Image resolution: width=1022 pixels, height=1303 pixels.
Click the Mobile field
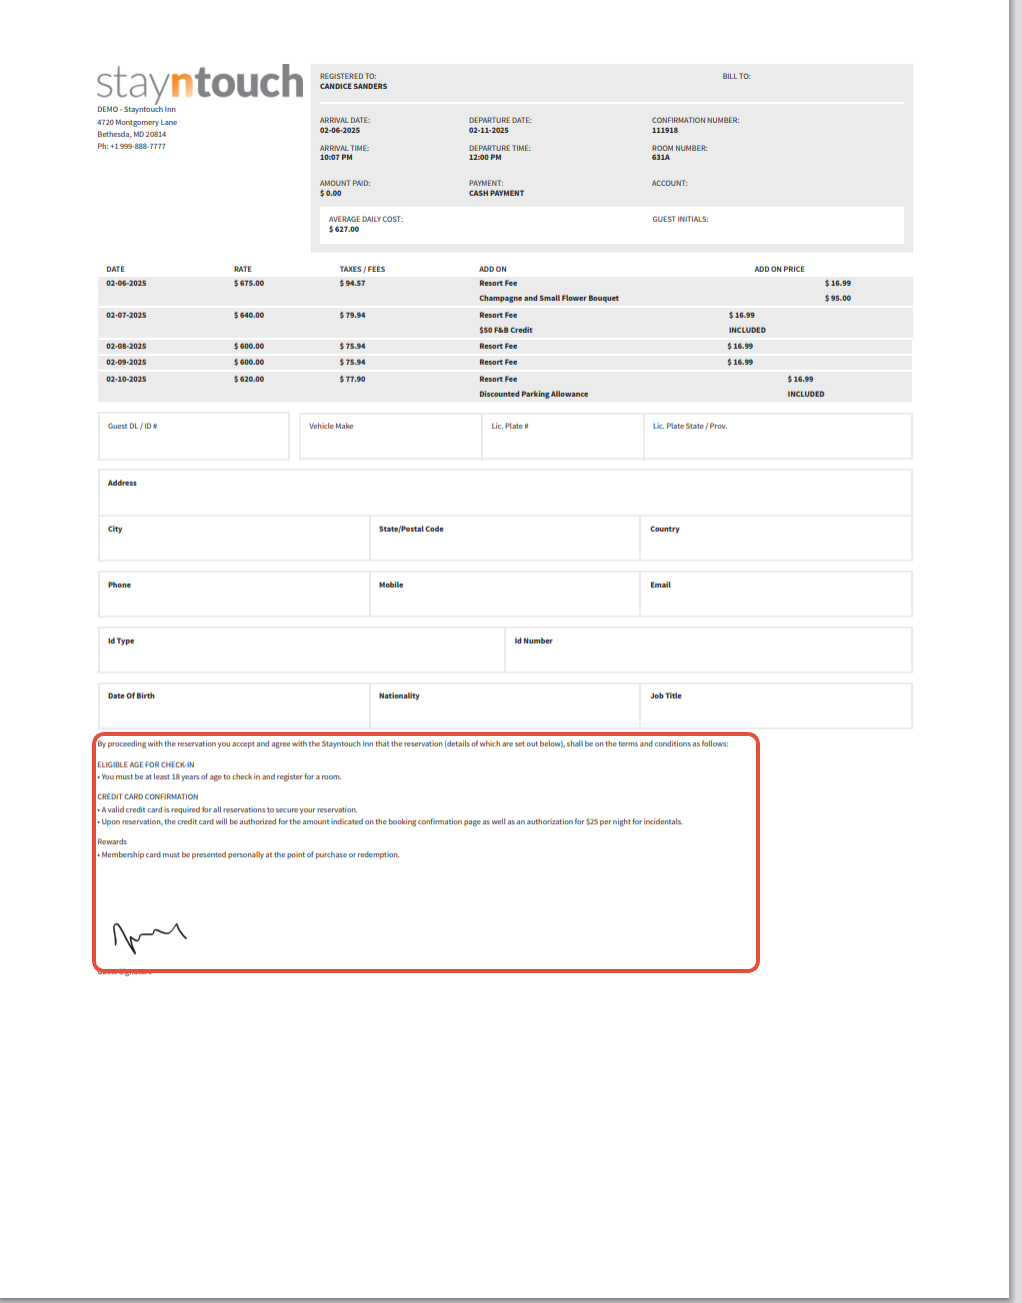pyautogui.click(x=505, y=594)
